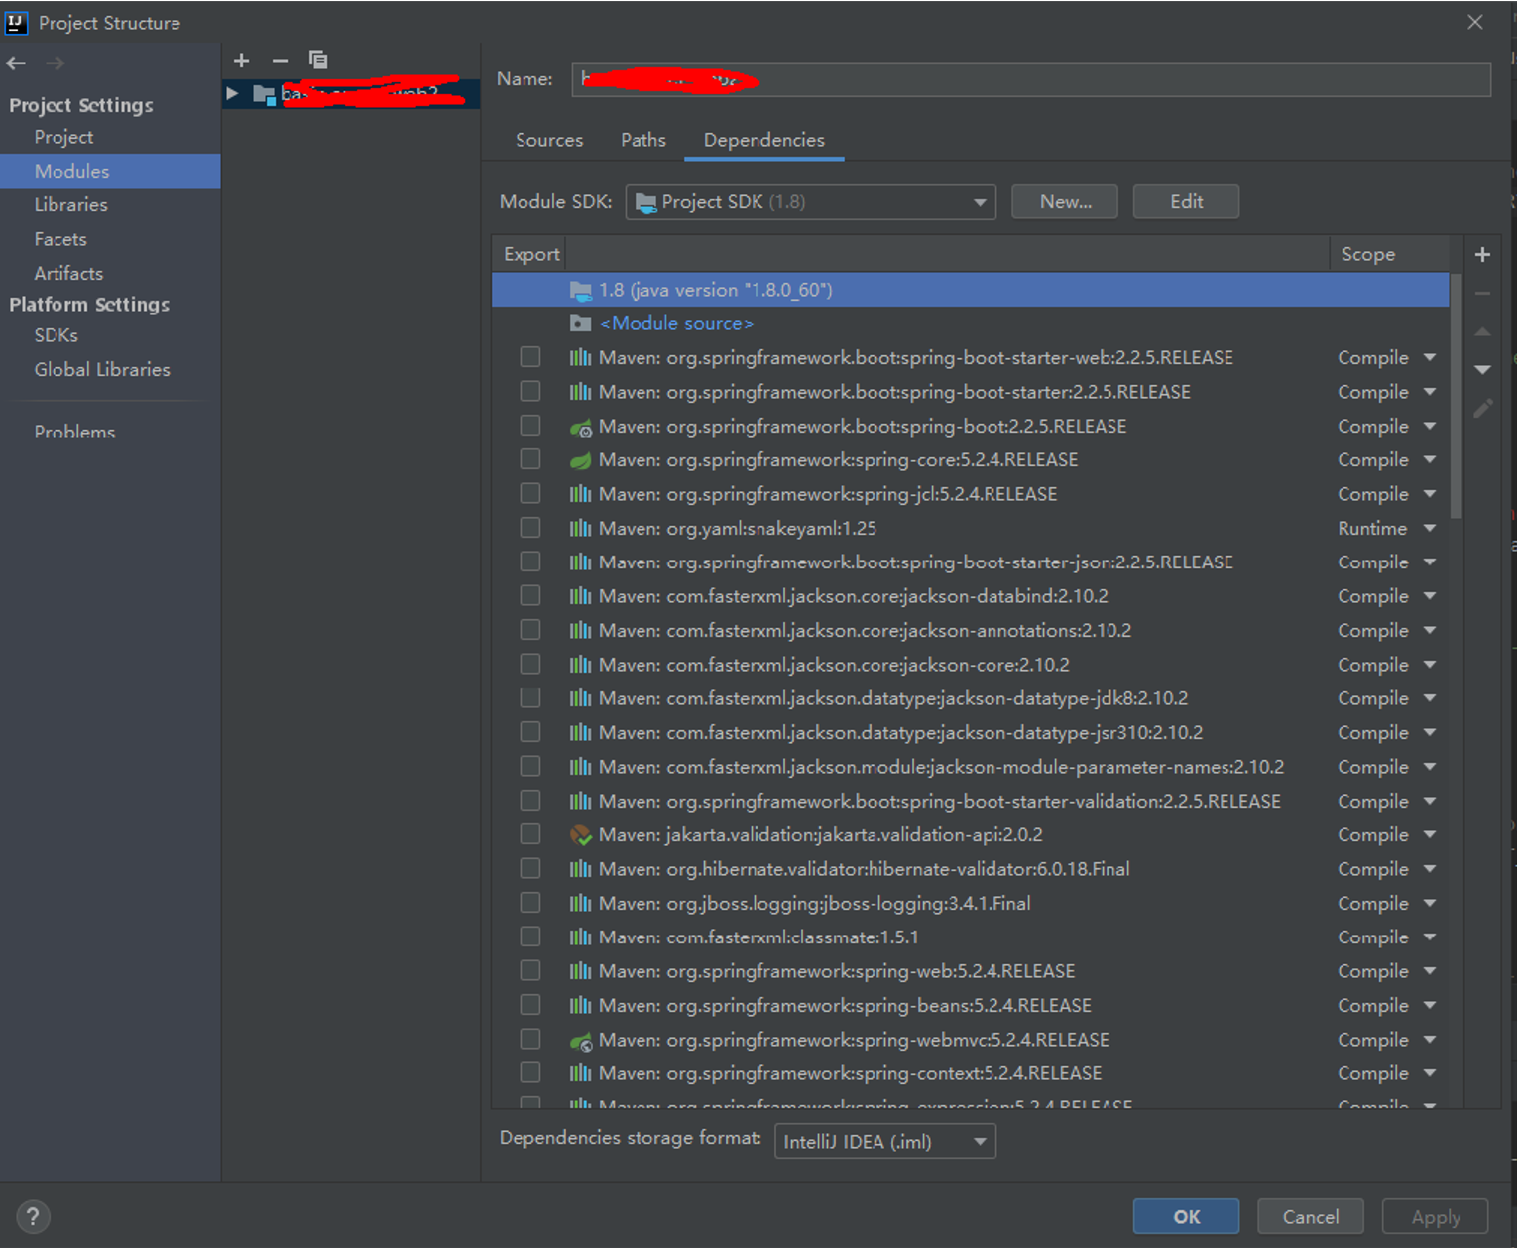Select the Dependencies tab

pyautogui.click(x=764, y=140)
